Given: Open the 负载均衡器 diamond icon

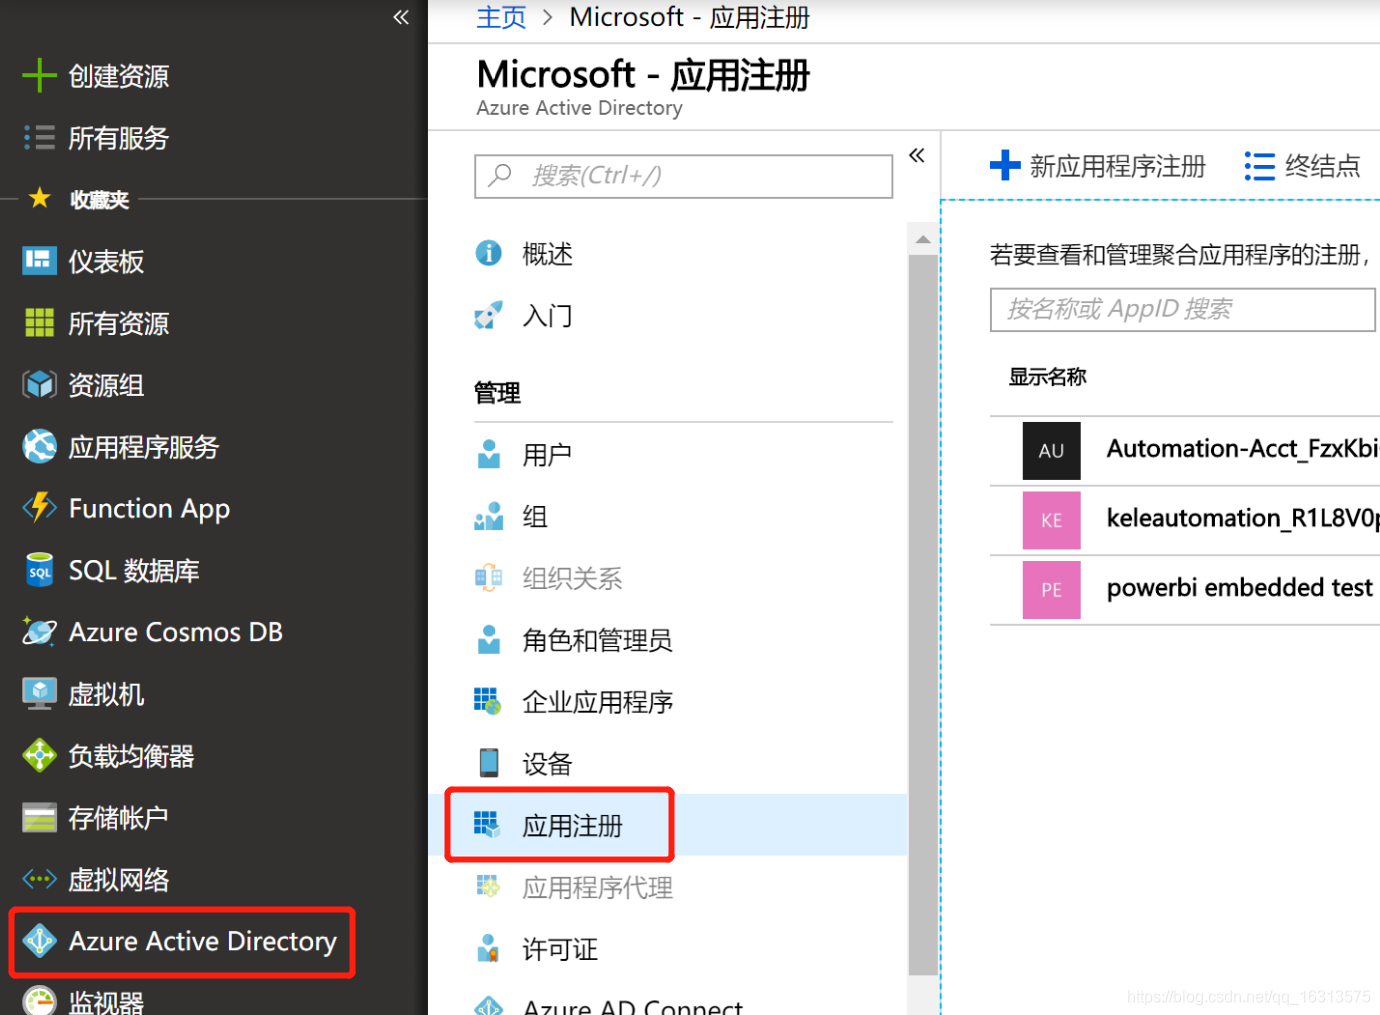Looking at the screenshot, I should click(39, 756).
